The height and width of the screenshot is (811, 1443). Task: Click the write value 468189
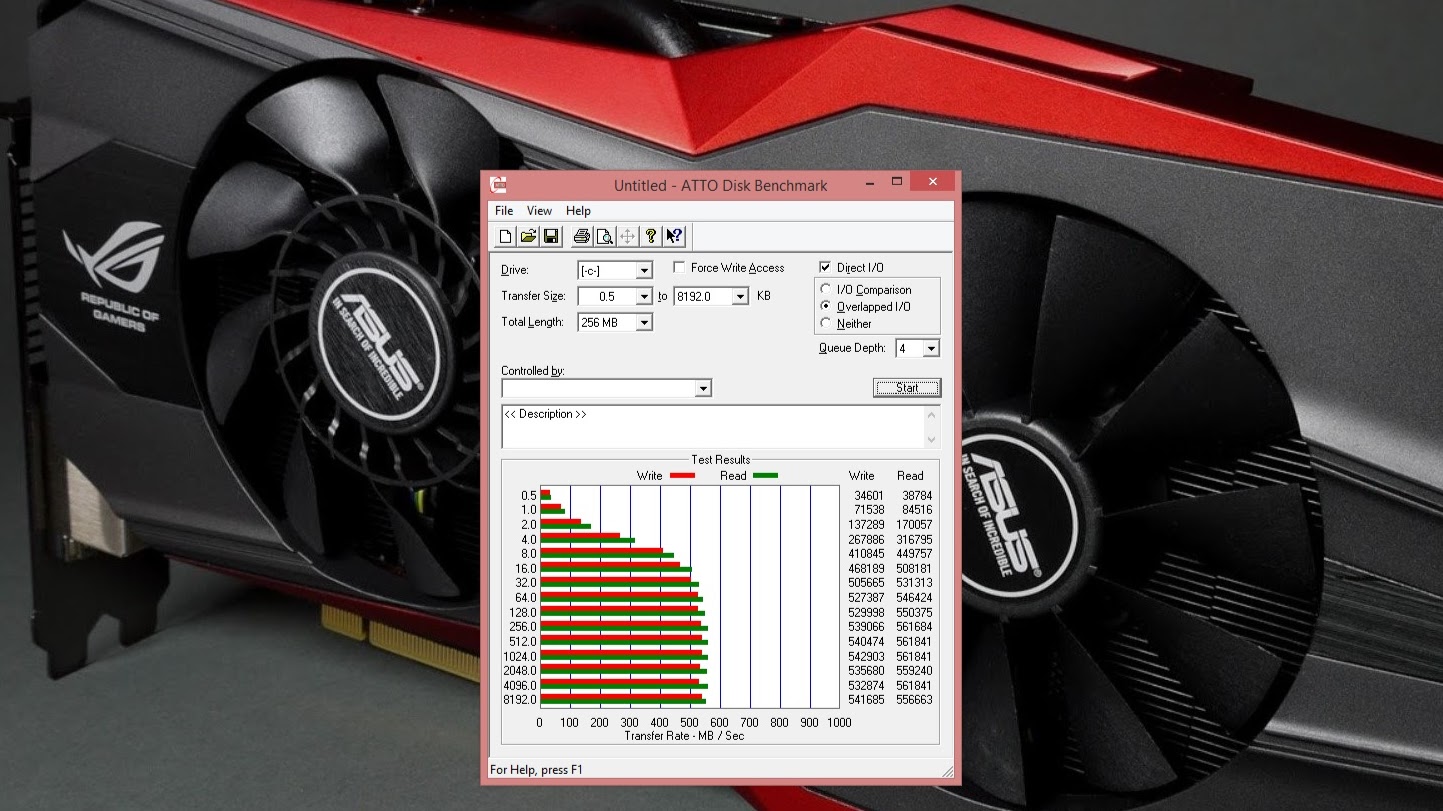coord(866,569)
